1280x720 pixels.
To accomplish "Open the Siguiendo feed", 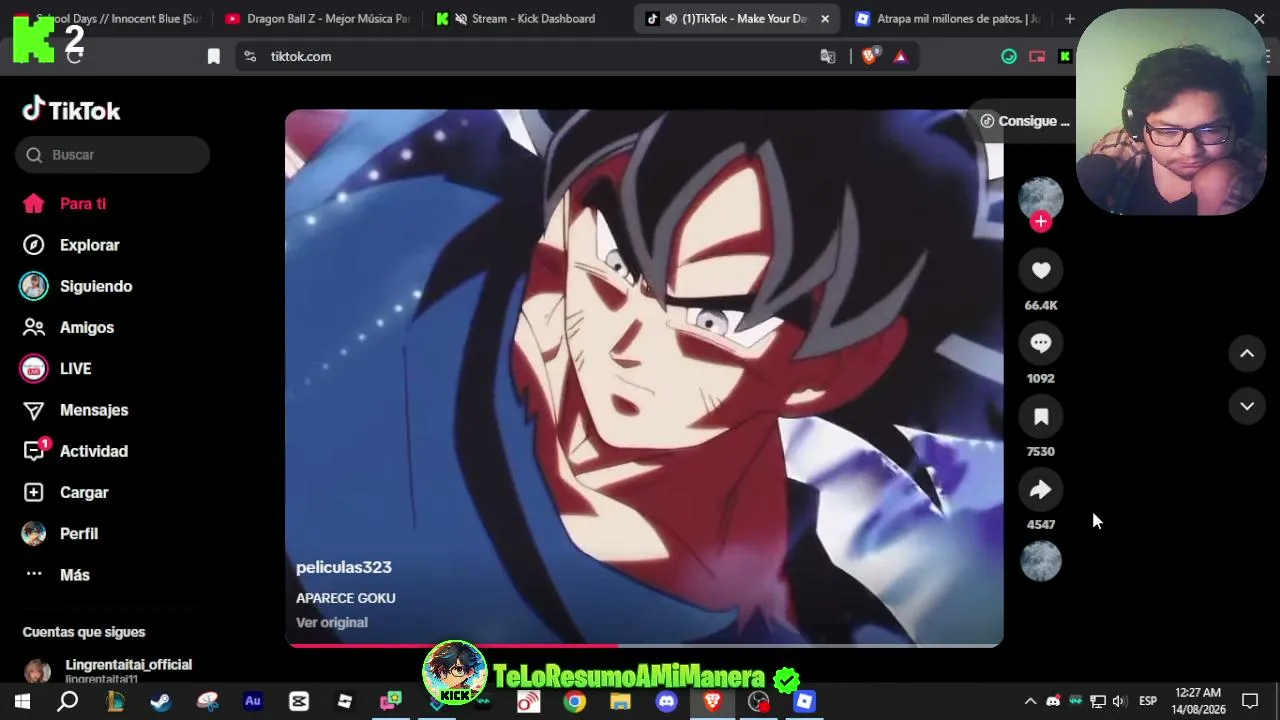I will [76, 286].
